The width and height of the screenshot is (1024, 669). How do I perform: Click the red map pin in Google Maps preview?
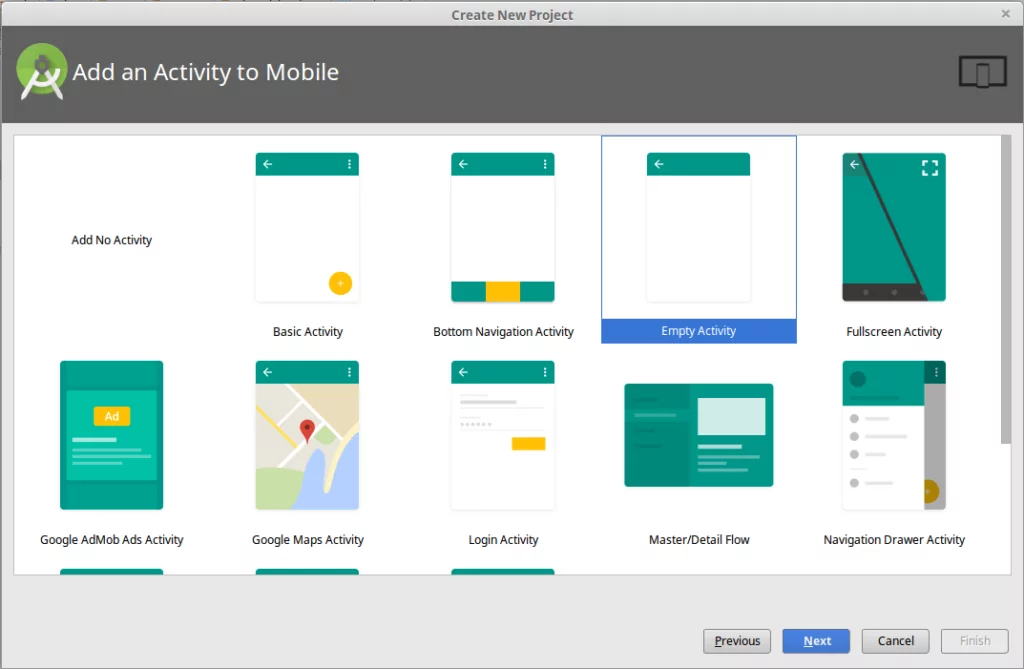click(x=307, y=430)
